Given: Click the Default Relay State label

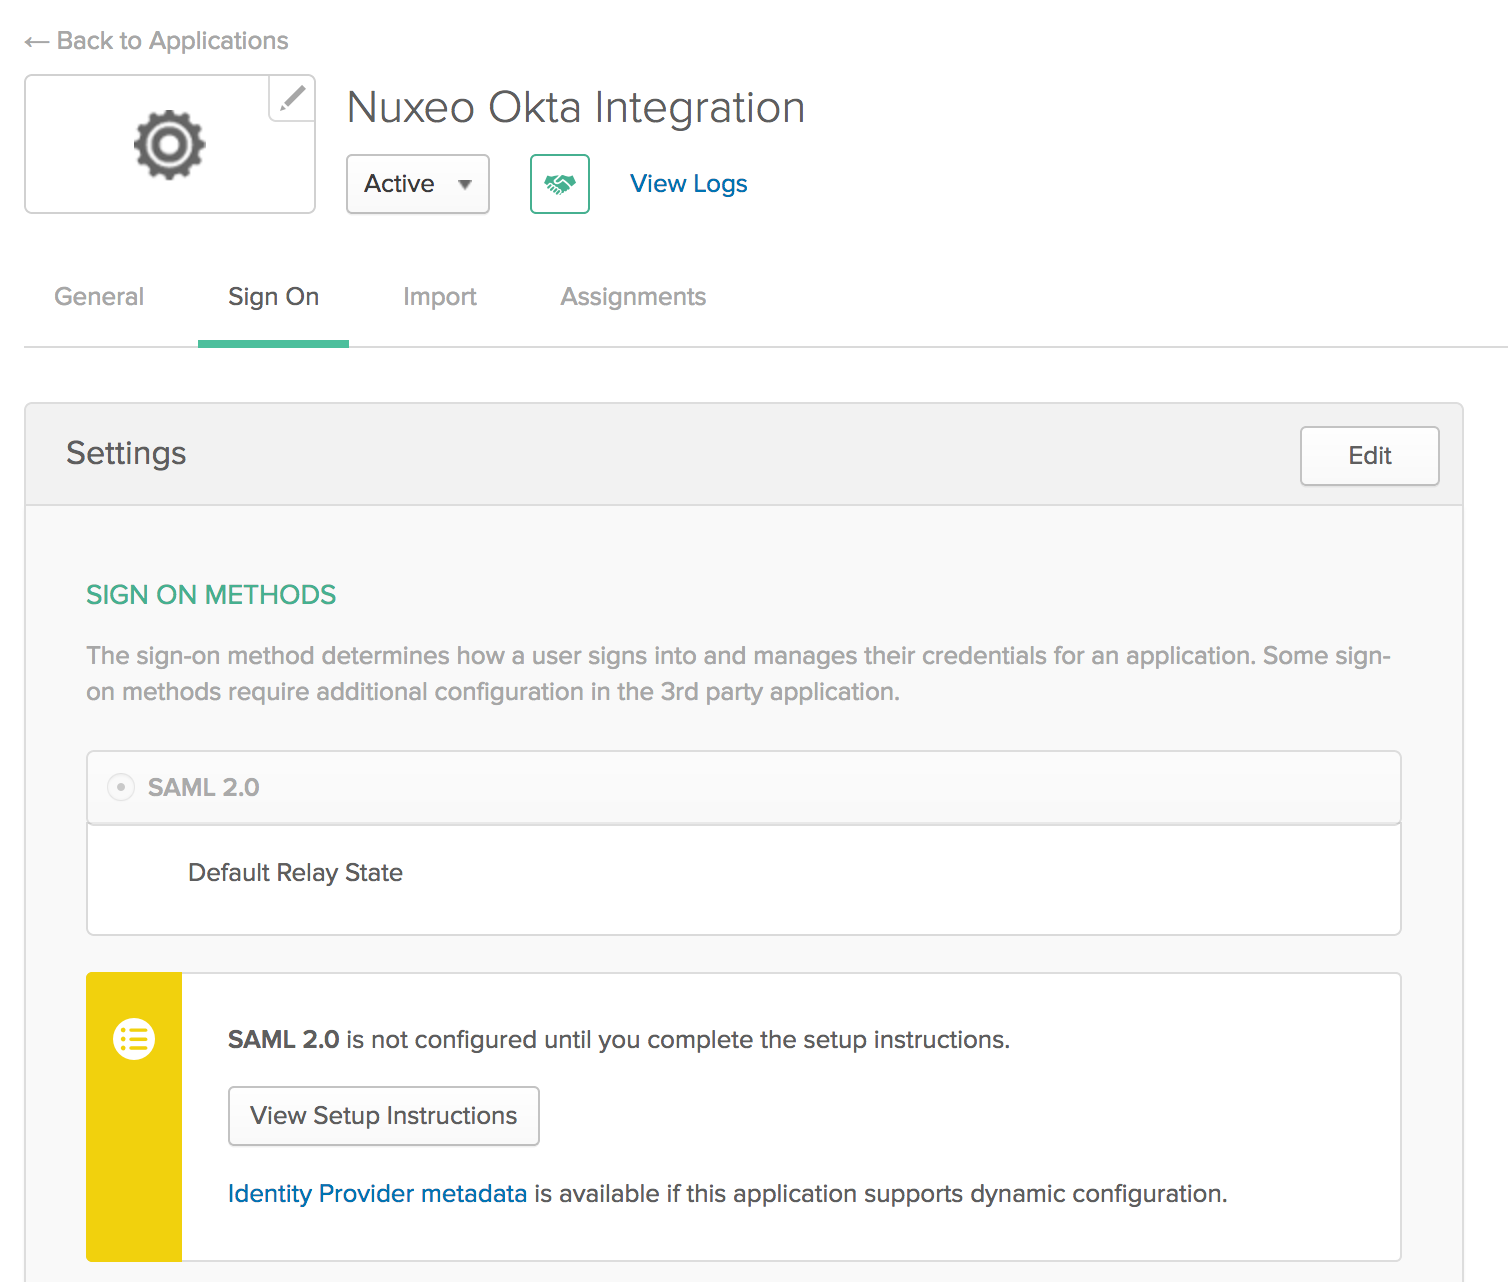Looking at the screenshot, I should [296, 873].
